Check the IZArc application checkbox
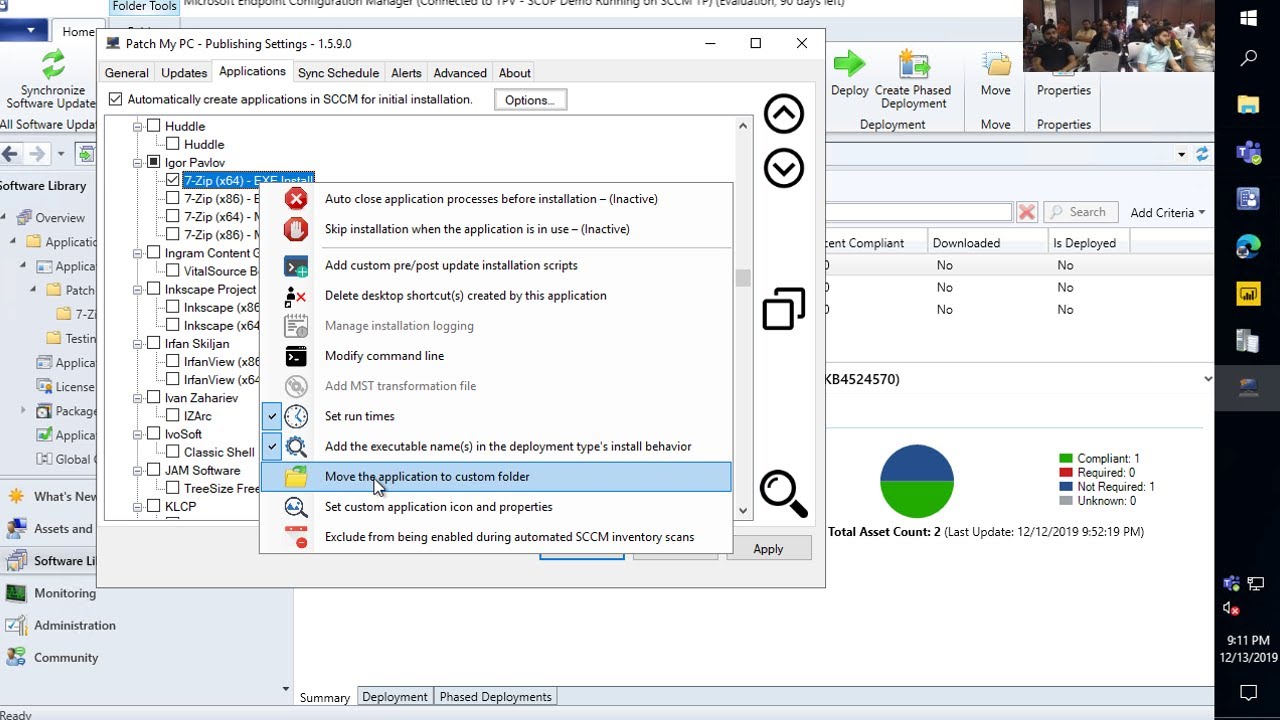Screen dimensions: 1280x720 point(173,416)
